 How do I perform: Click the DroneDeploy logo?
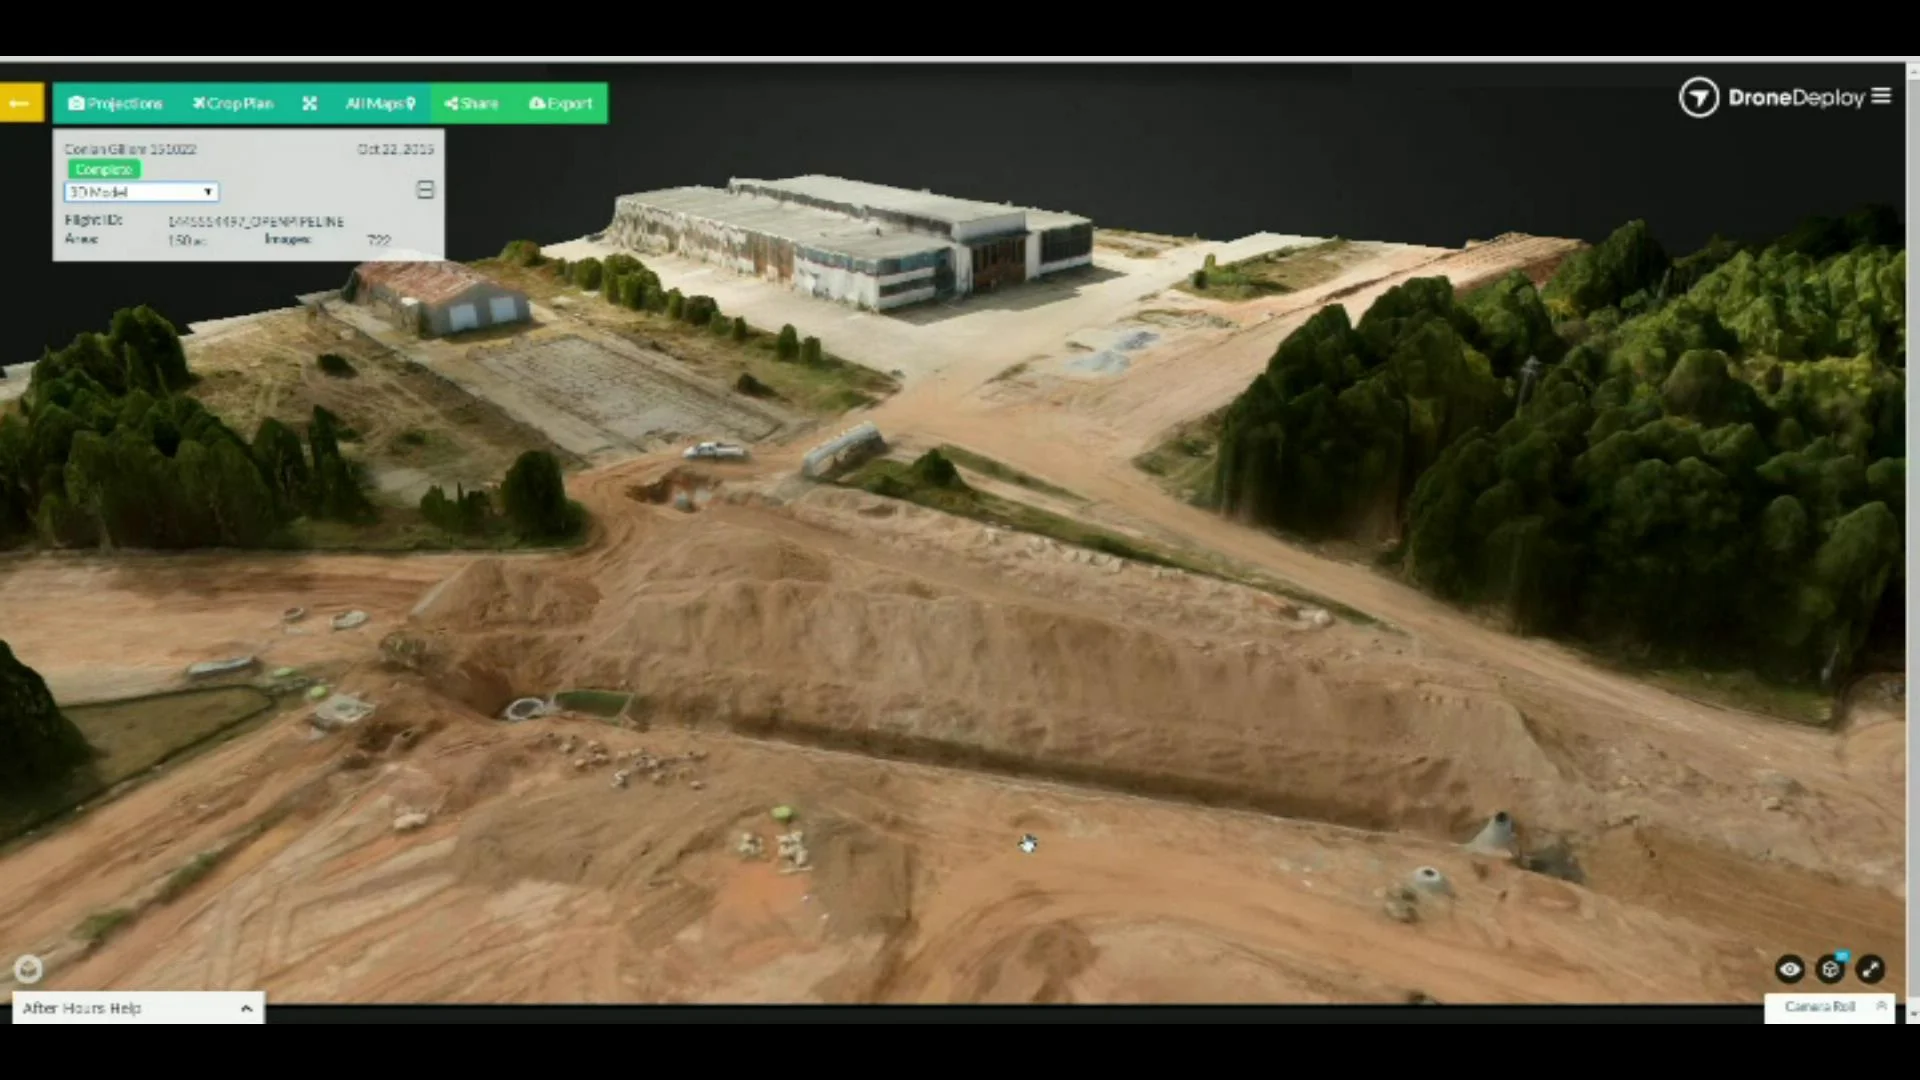tap(1699, 97)
